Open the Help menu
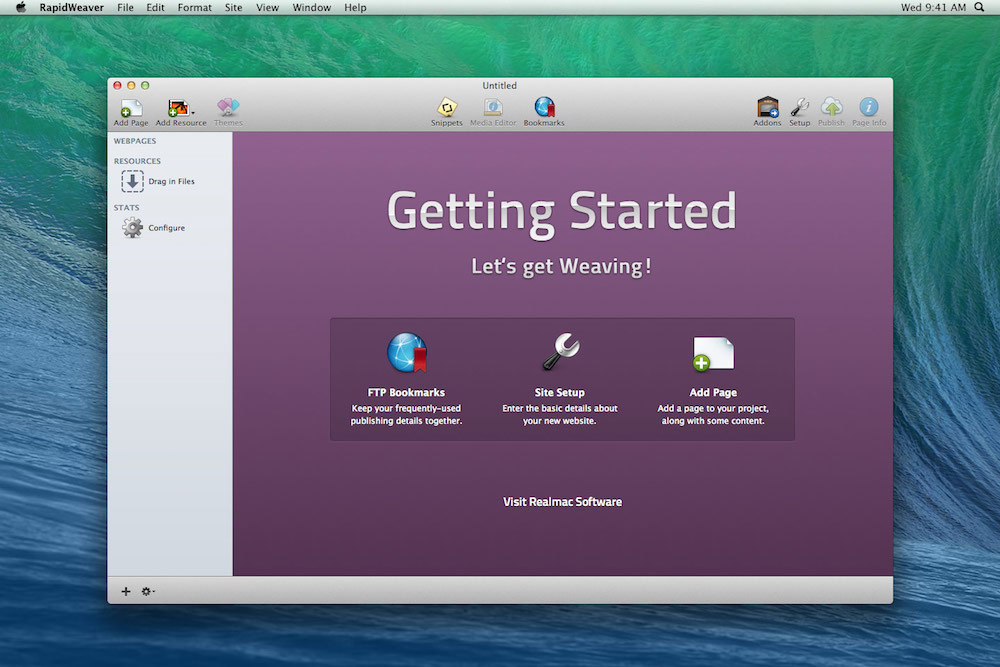Image resolution: width=1000 pixels, height=667 pixels. (355, 8)
